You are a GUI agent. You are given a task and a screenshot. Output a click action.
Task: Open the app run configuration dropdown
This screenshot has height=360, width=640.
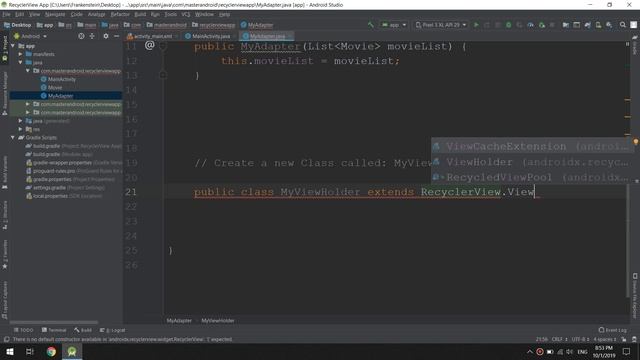[393, 25]
